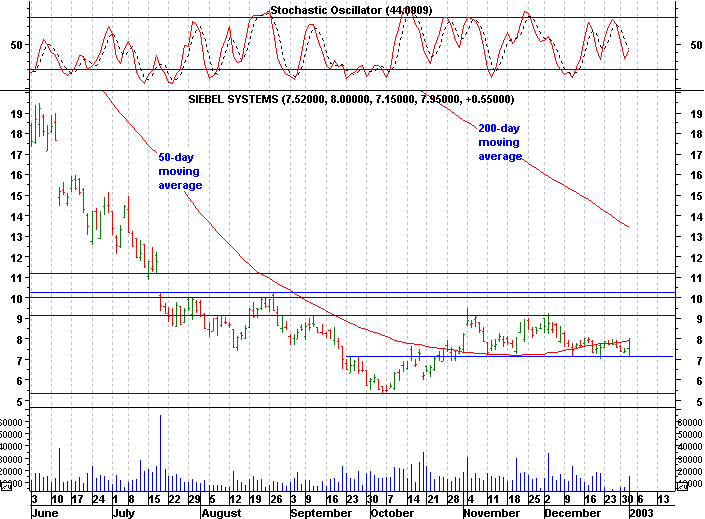
Task: Click the 30000 volume label on right axis
Action: coord(690,459)
